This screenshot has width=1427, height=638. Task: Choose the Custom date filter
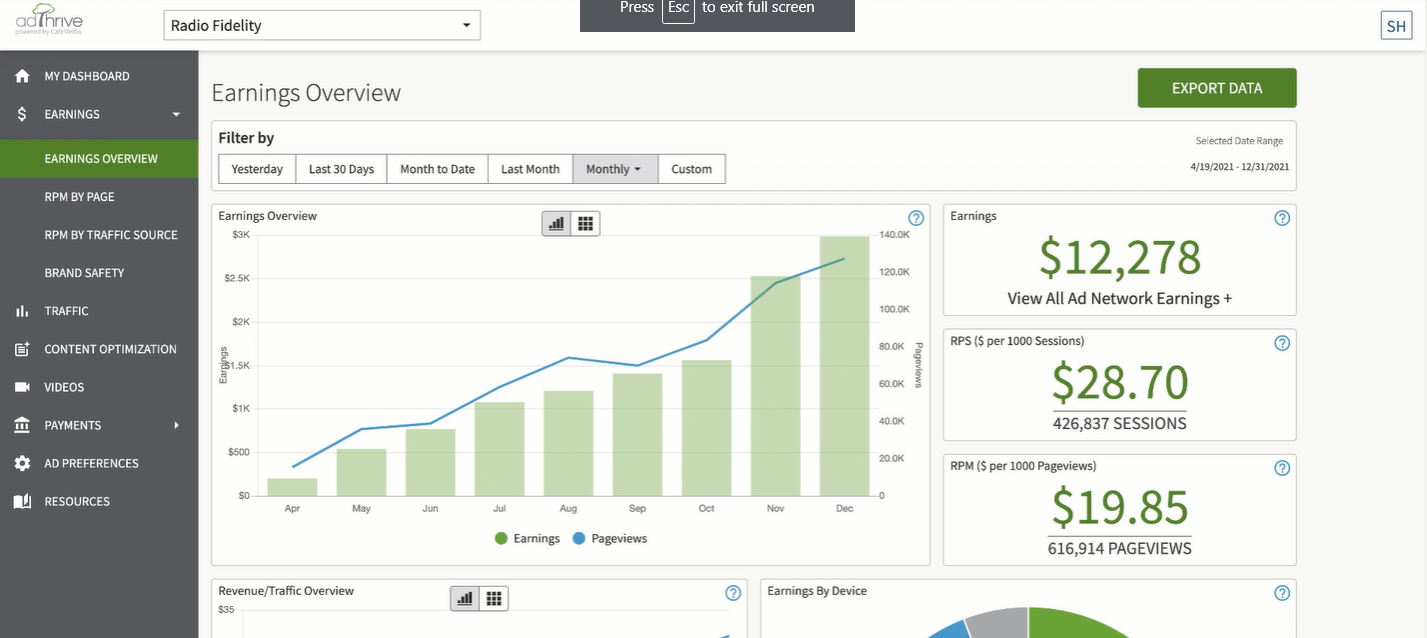click(x=692, y=169)
